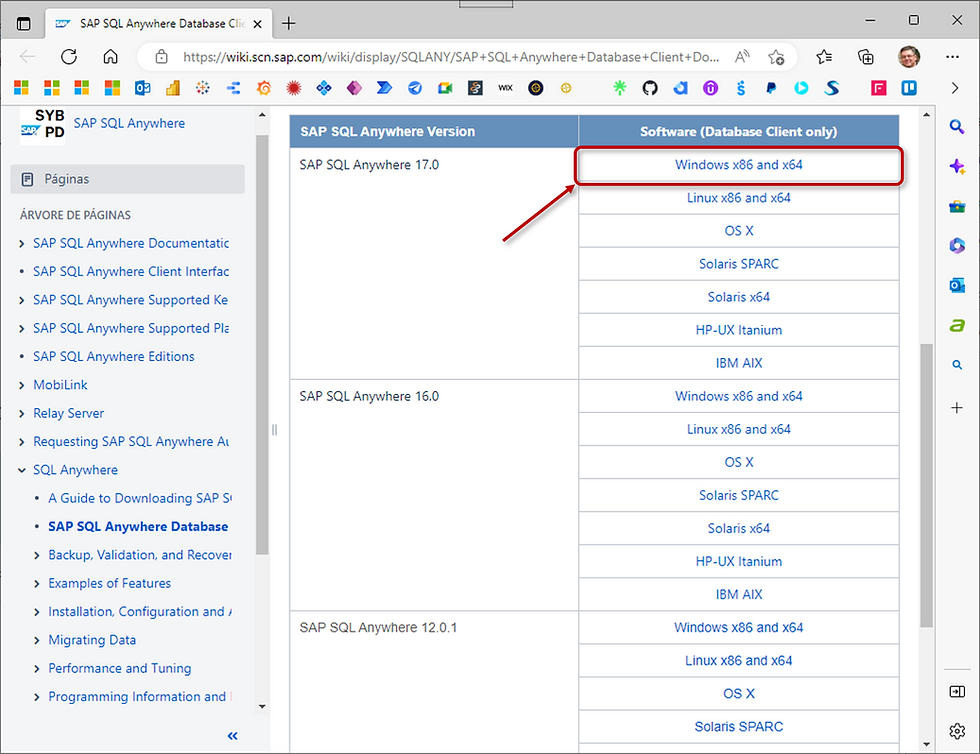Open the Collections icon in toolbar
The width and height of the screenshot is (980, 754).
pos(866,57)
